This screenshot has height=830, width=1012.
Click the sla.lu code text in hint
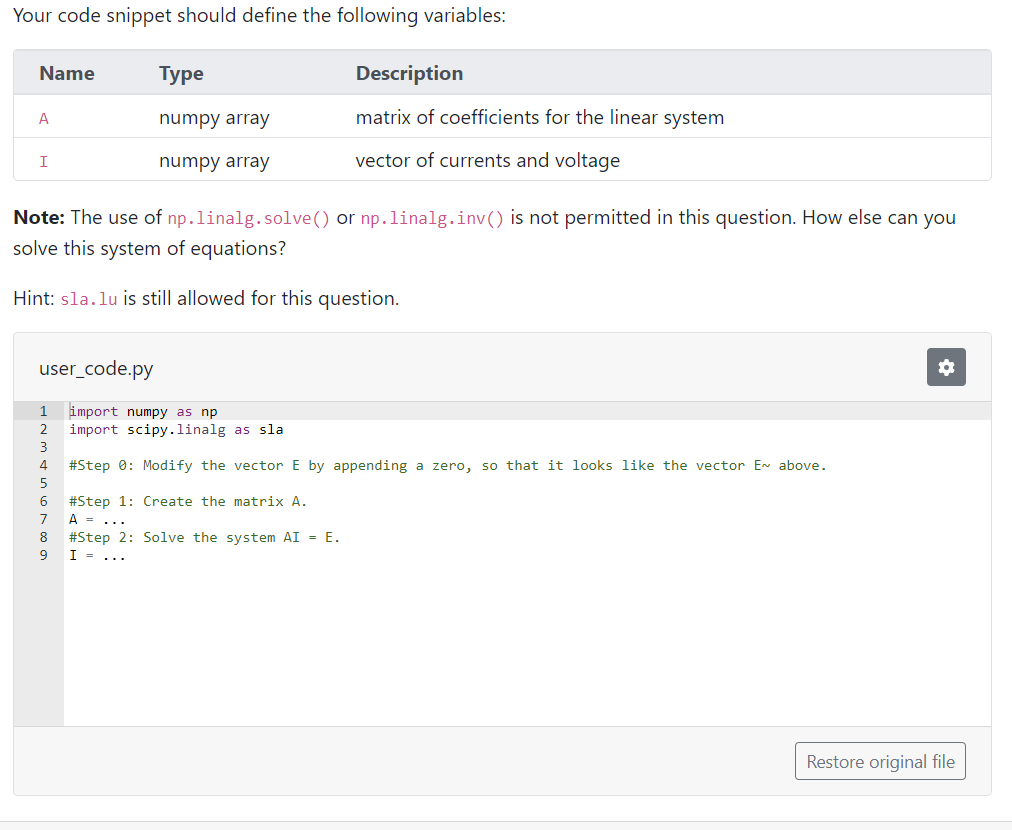tap(88, 299)
